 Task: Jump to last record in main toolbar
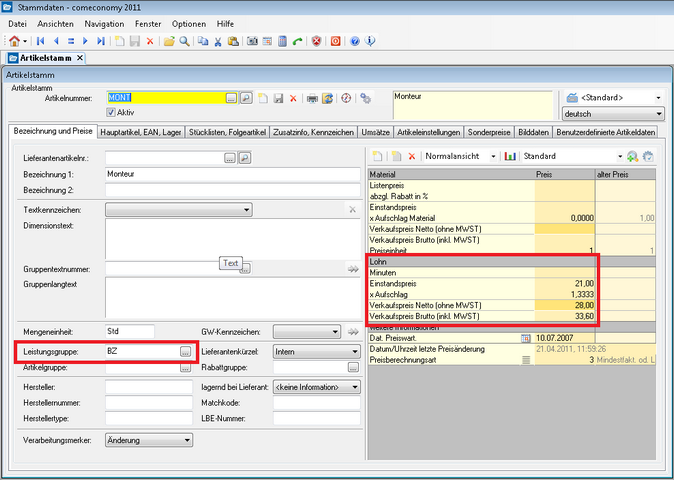[101, 41]
